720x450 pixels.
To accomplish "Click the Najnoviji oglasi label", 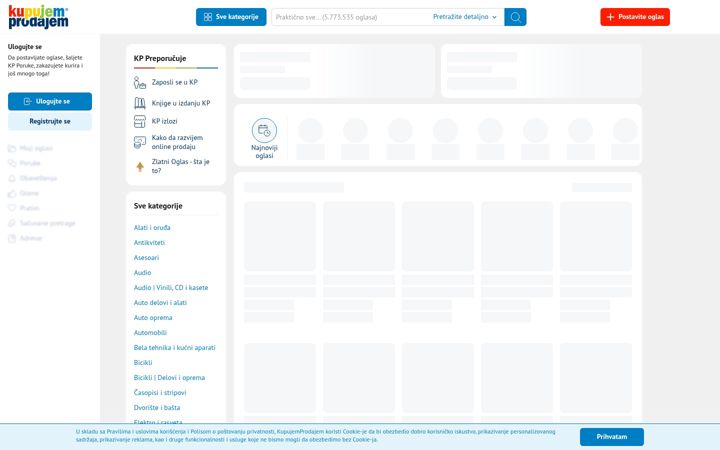I will tap(264, 152).
